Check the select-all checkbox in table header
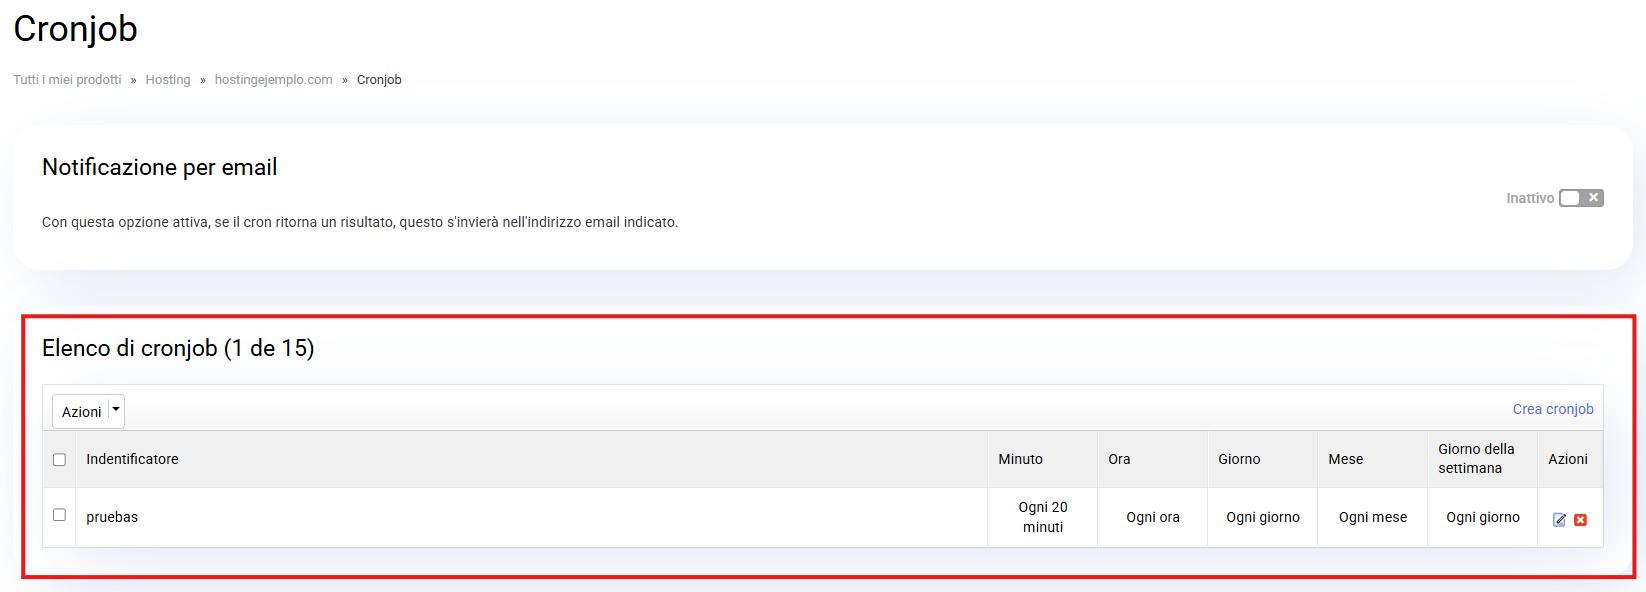The image size is (1646, 592). 59,460
